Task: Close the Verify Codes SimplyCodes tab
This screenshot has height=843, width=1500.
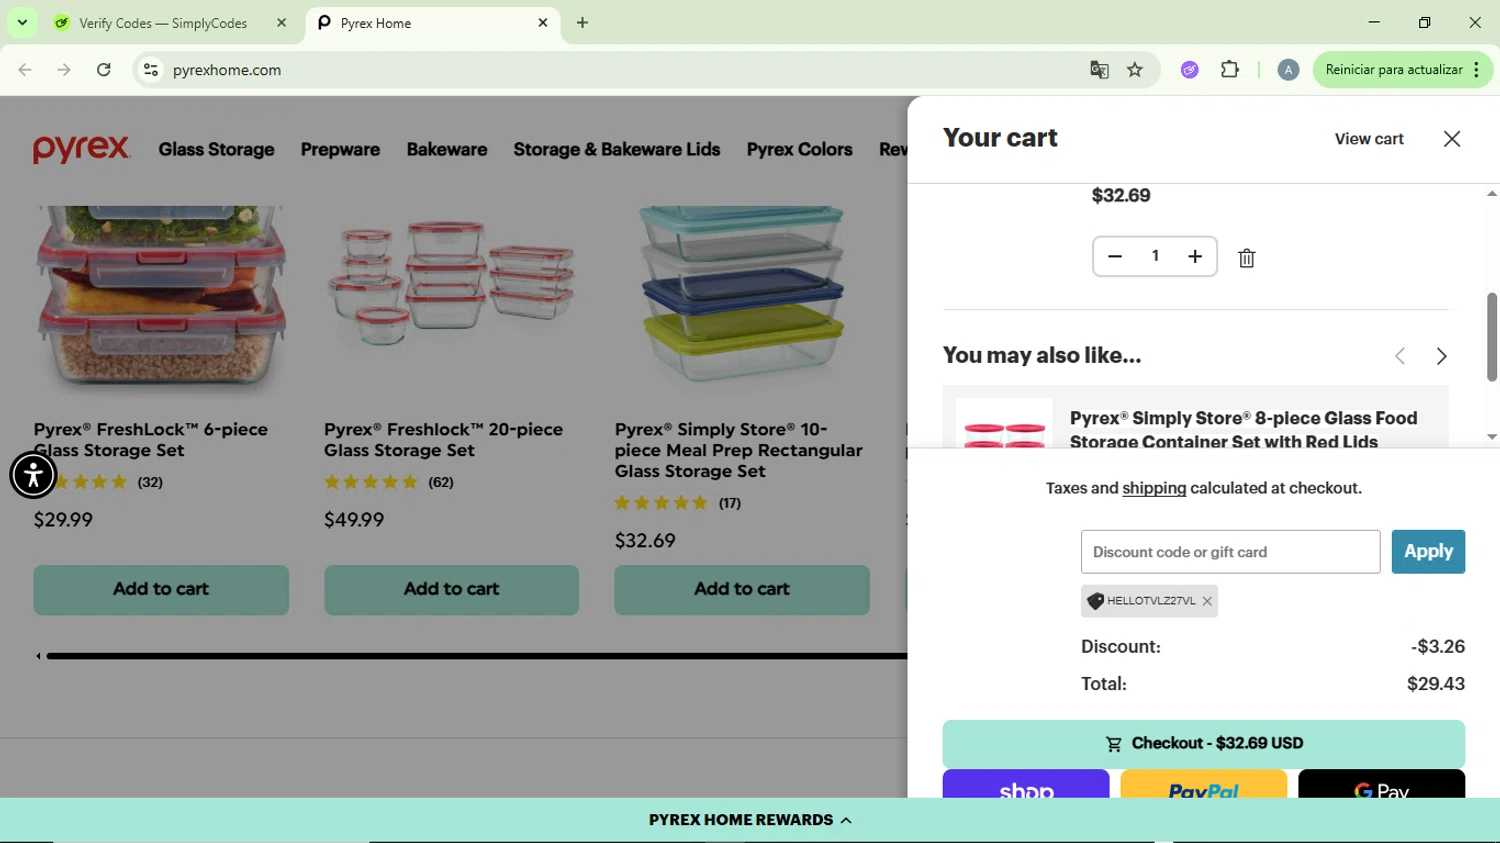Action: click(281, 23)
